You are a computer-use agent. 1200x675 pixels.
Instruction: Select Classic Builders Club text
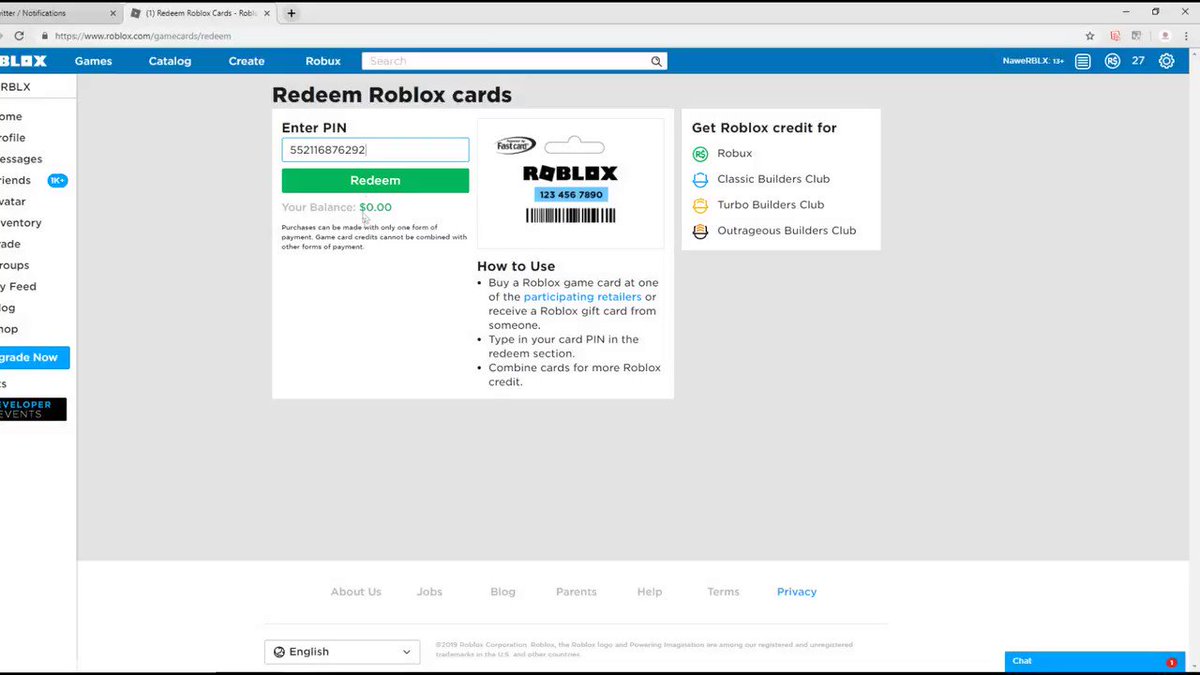point(773,179)
